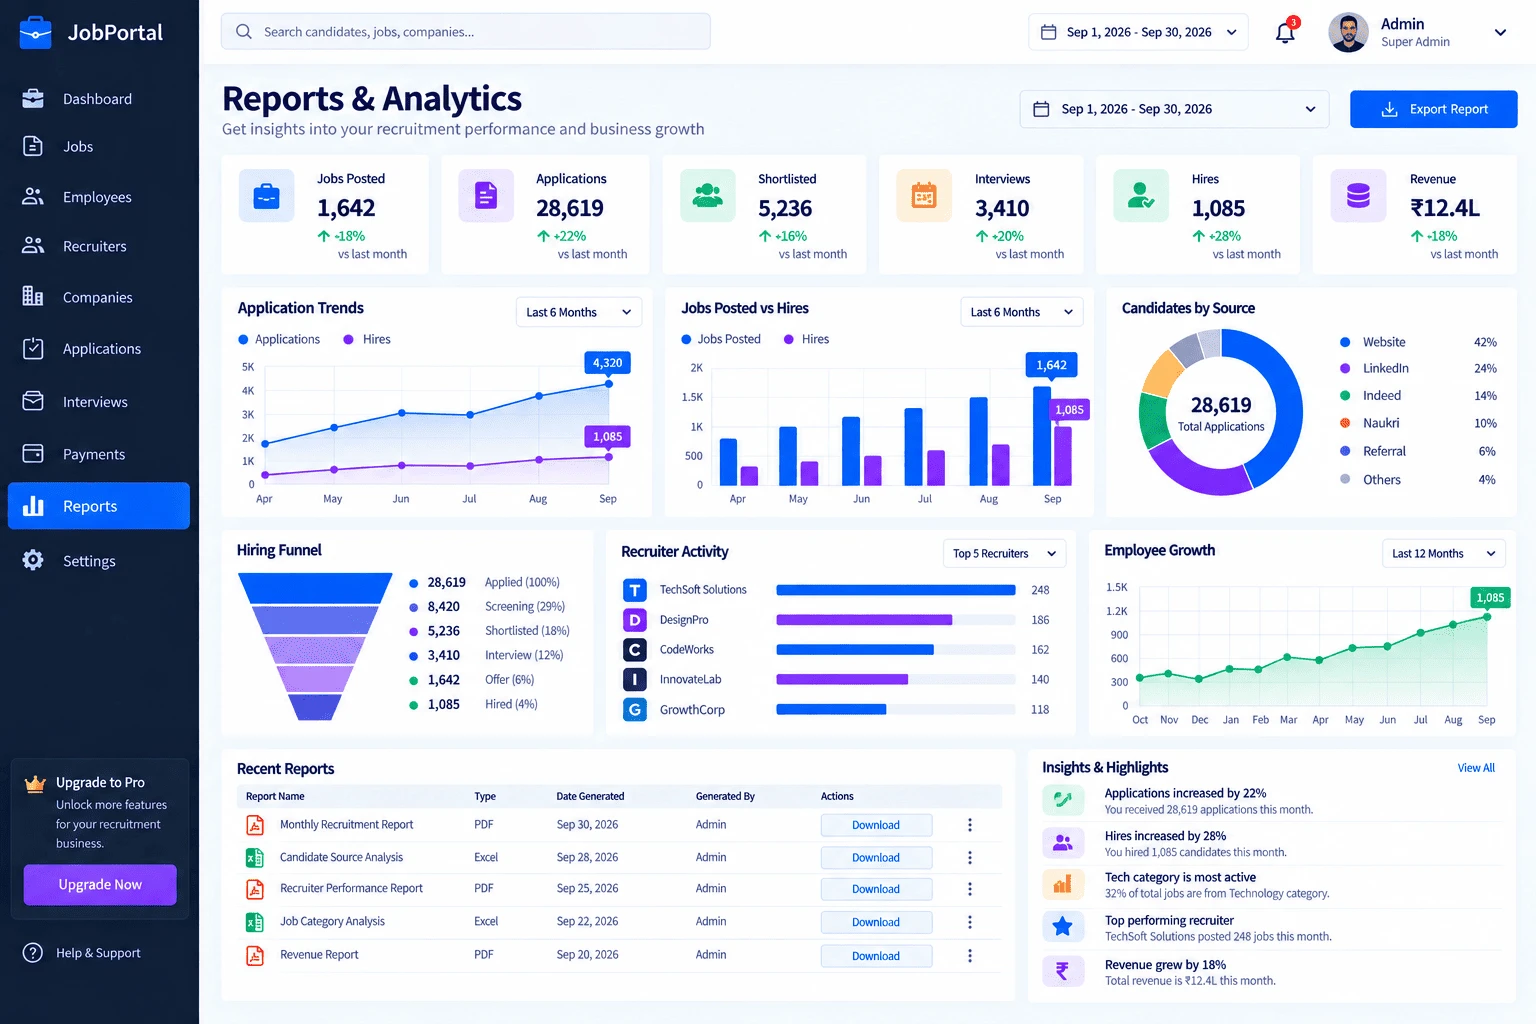Click the LinkedIn color dot in legend
Viewport: 1536px width, 1024px height.
click(1345, 368)
